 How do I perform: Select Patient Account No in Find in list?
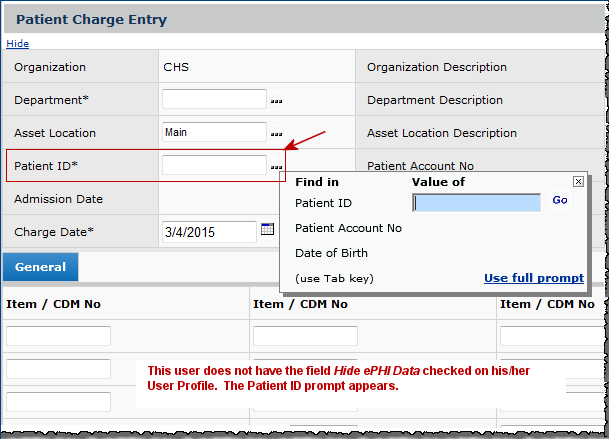(x=348, y=228)
